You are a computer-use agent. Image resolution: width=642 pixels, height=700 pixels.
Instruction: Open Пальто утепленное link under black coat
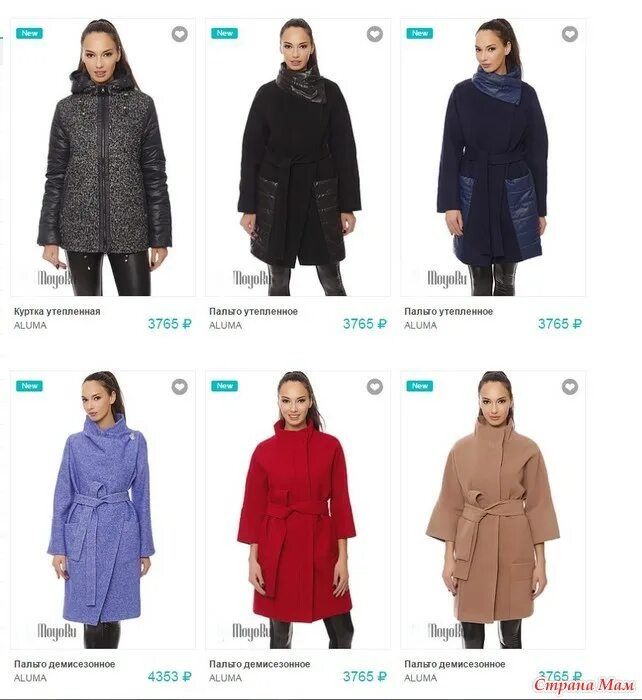click(x=253, y=312)
